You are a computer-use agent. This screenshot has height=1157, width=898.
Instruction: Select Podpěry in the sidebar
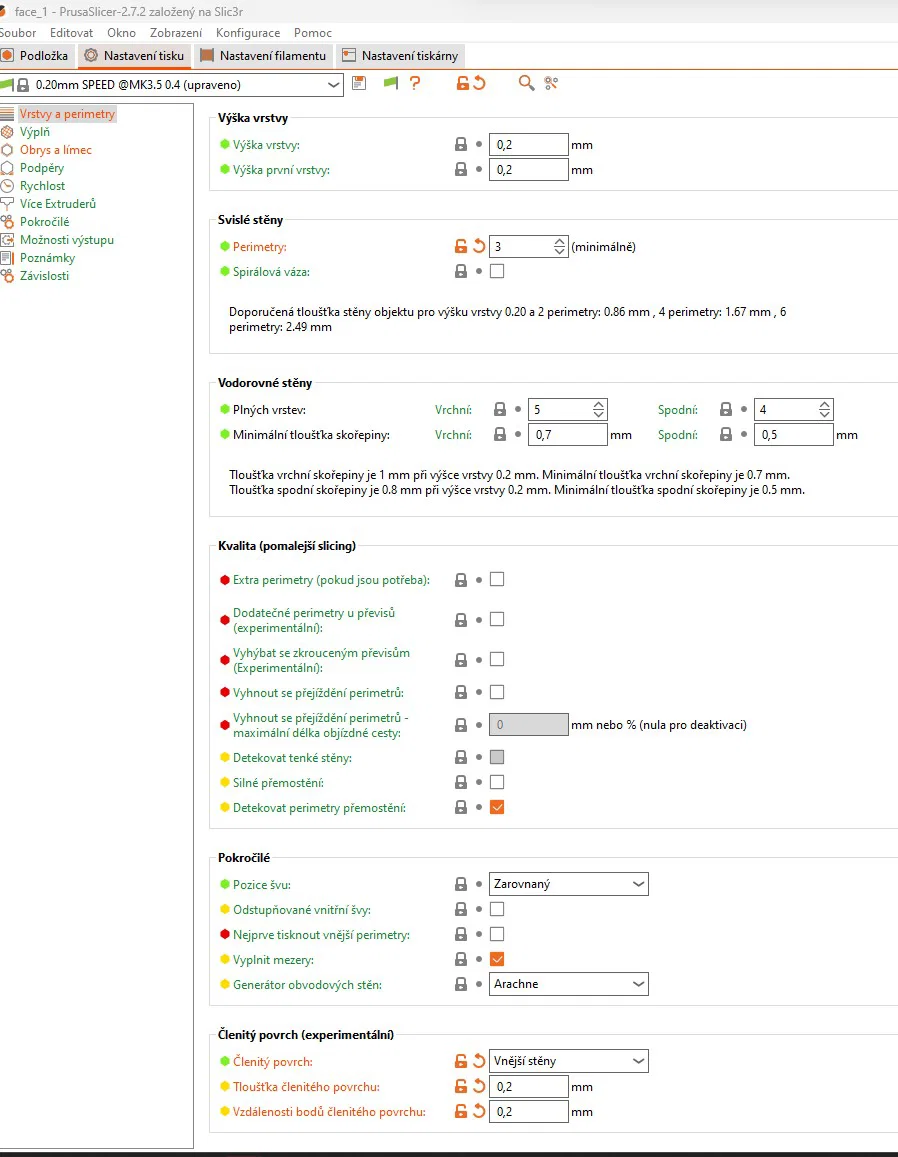tap(42, 168)
